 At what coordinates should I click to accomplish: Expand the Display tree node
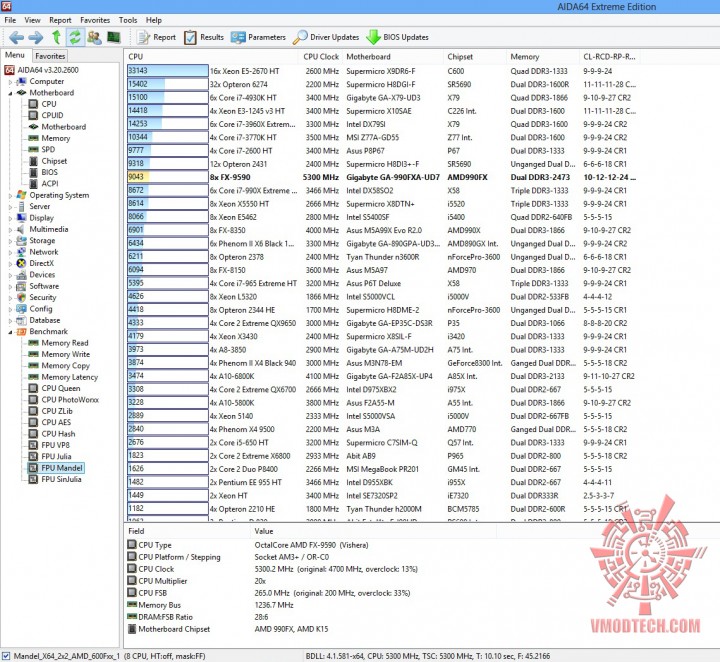(11, 219)
